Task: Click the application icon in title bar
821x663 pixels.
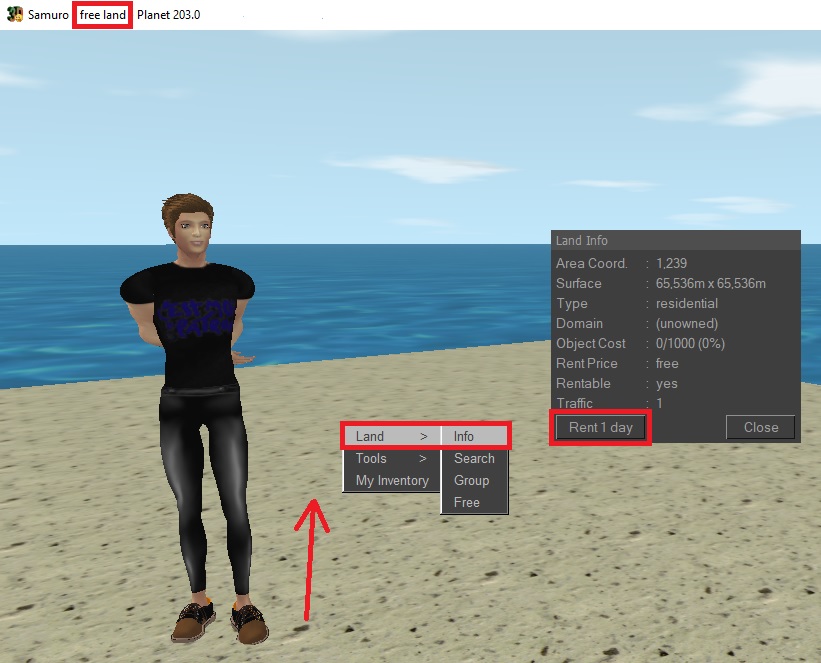Action: click(x=15, y=16)
